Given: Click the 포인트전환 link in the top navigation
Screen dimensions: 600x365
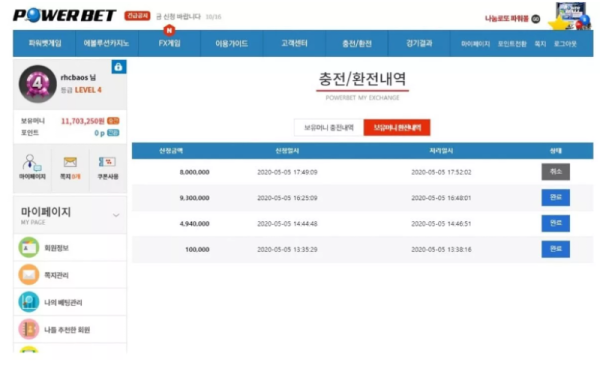Looking at the screenshot, I should click(x=512, y=44).
